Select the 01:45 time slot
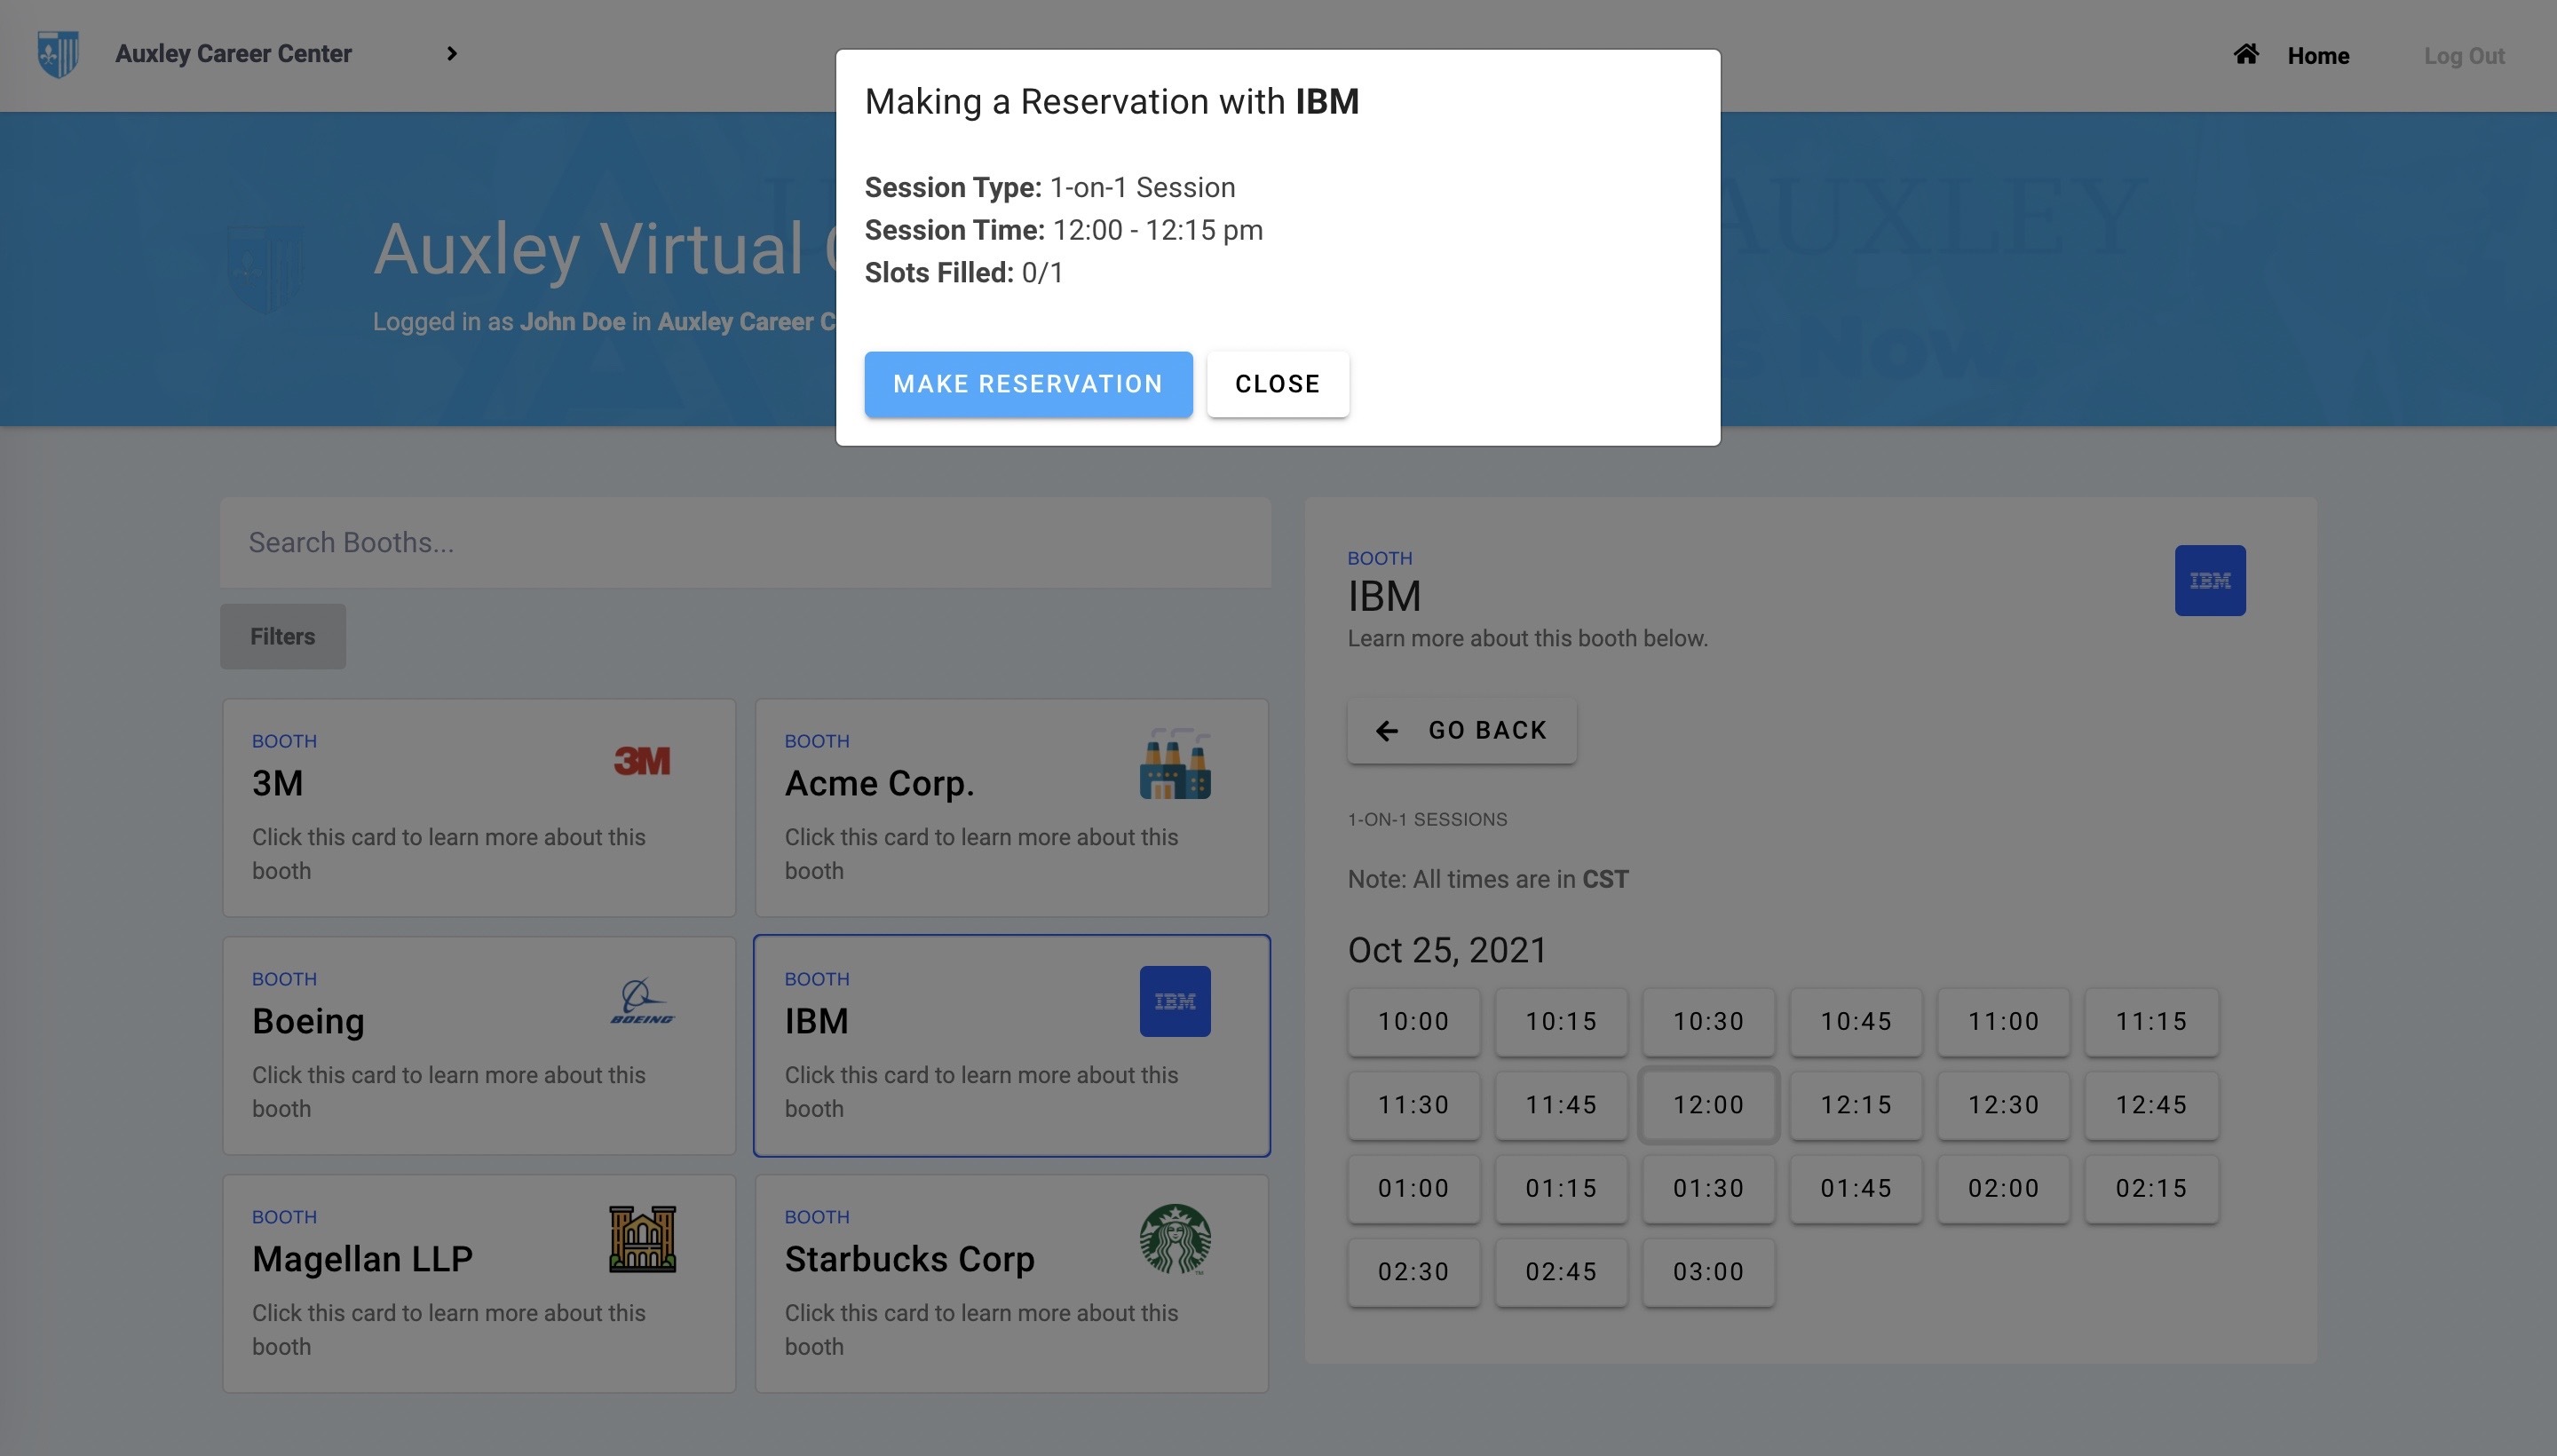Screen dimensions: 2557x1456 [1856, 1189]
